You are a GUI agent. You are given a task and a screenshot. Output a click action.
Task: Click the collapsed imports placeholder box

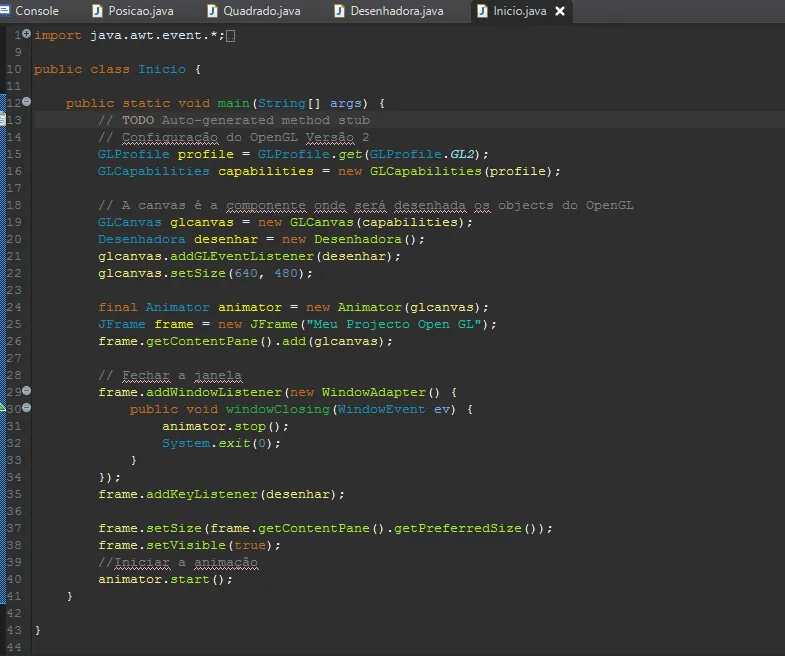pyautogui.click(x=231, y=36)
